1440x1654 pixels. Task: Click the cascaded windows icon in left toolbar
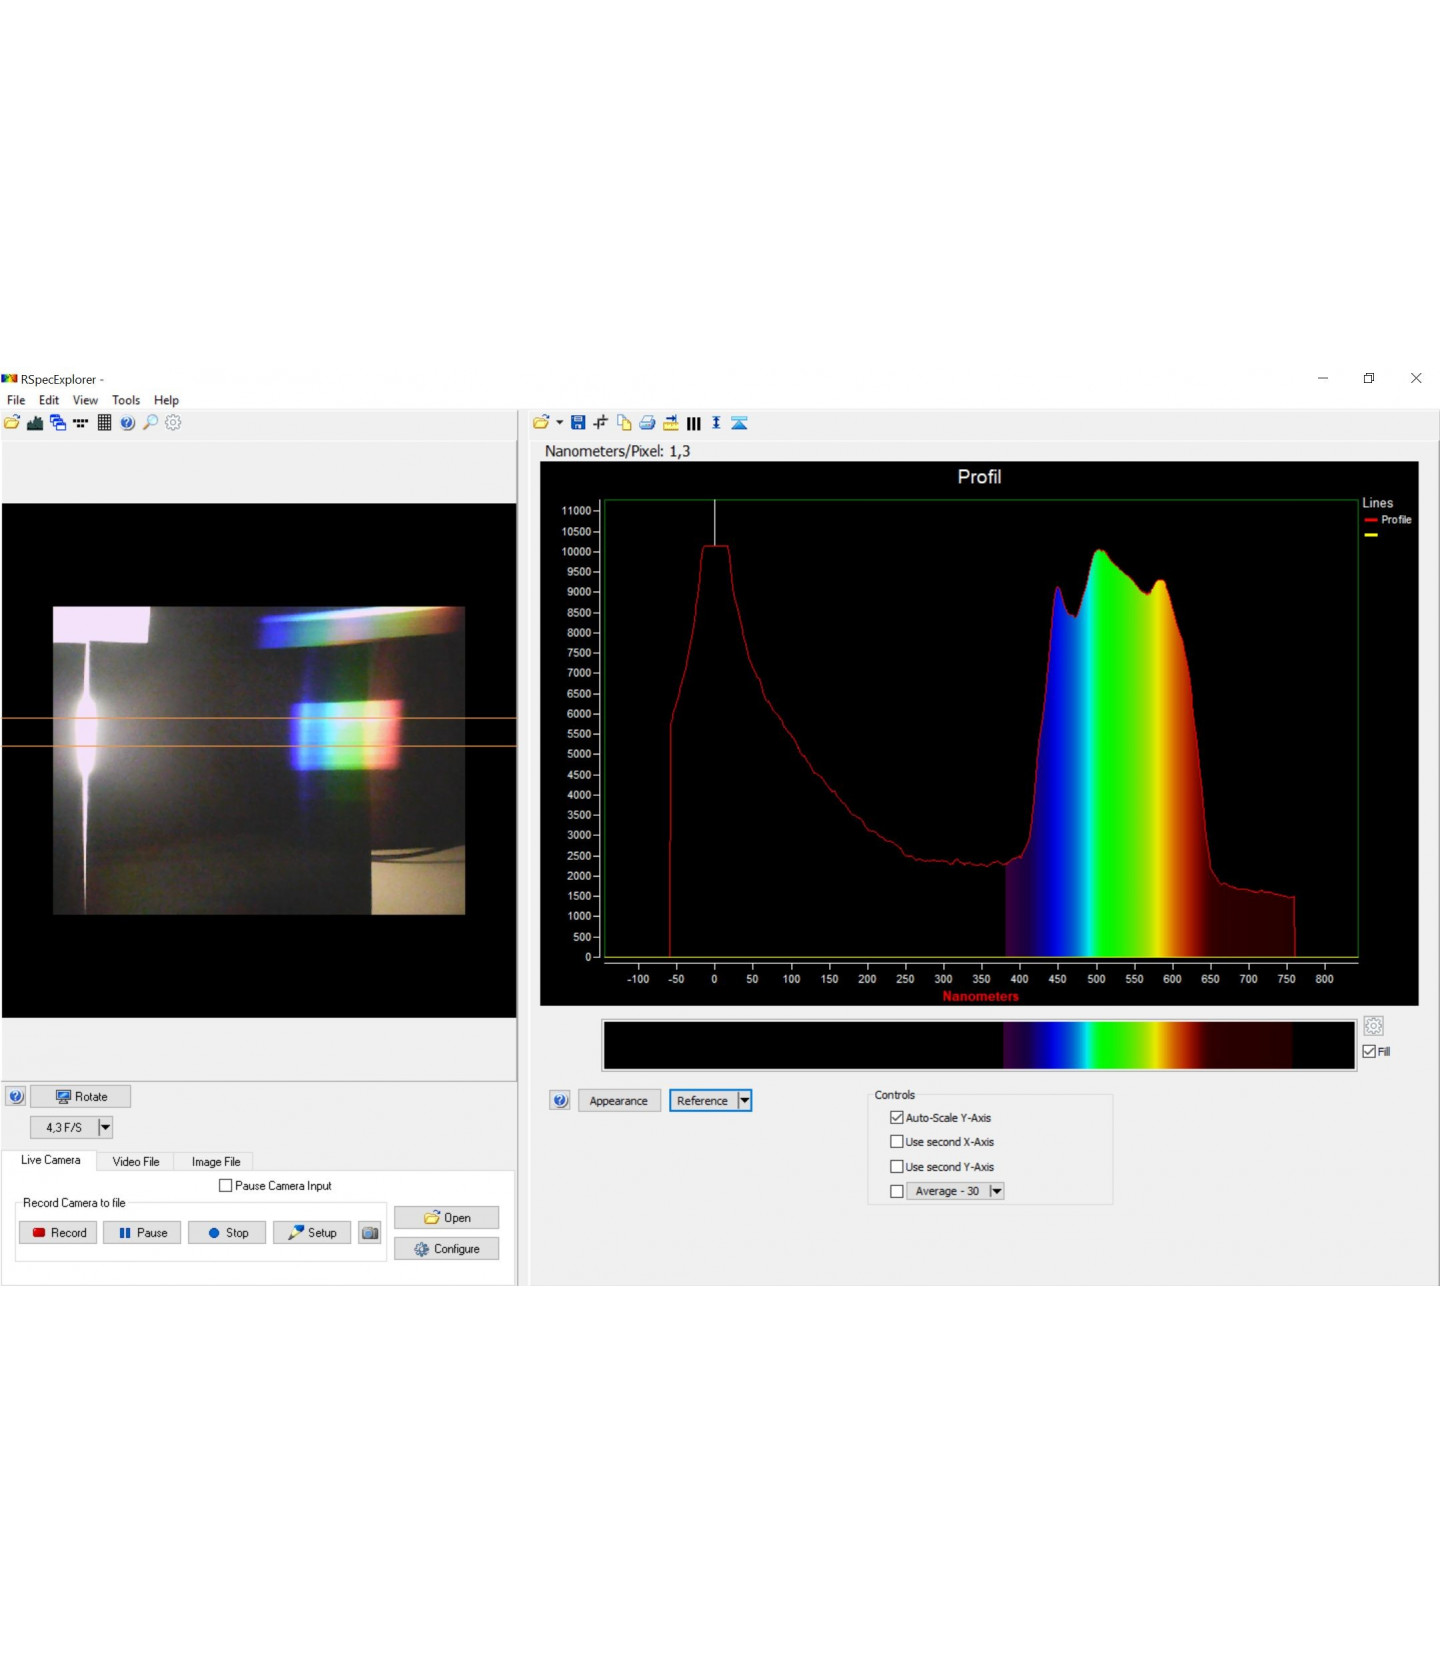(x=58, y=423)
